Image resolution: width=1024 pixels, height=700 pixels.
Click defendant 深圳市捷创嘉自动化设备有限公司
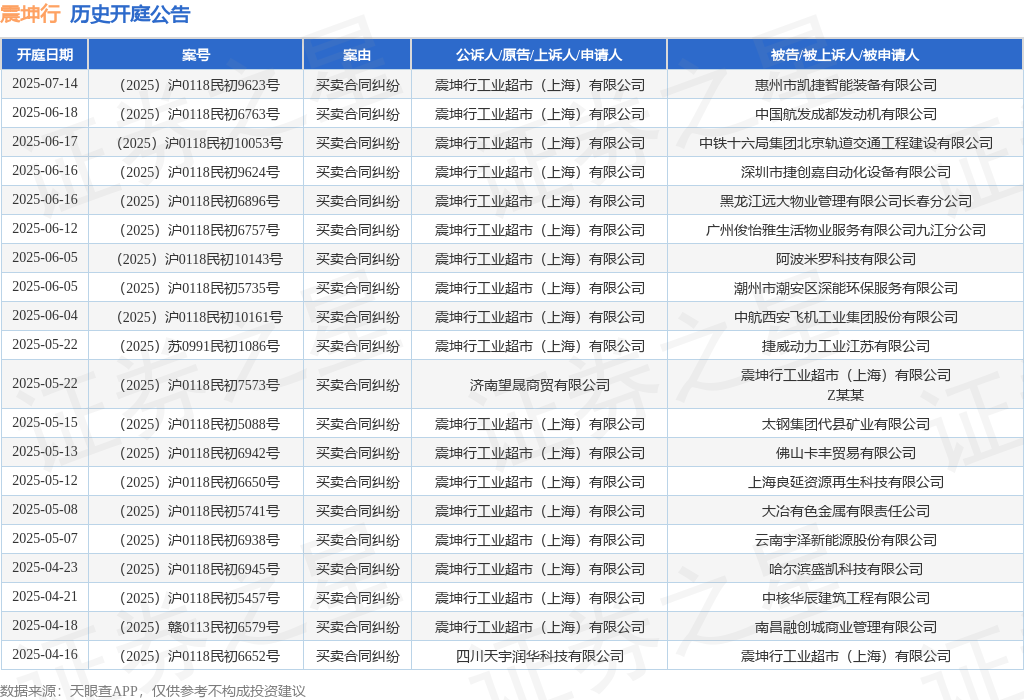coord(846,172)
